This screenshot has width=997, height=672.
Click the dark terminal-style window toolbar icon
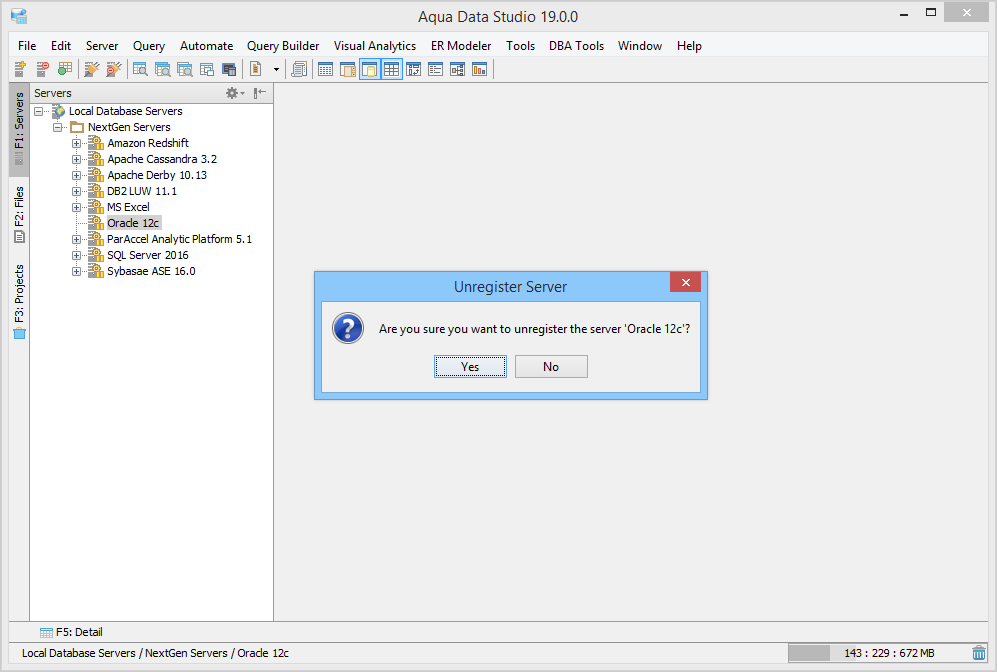[x=229, y=69]
